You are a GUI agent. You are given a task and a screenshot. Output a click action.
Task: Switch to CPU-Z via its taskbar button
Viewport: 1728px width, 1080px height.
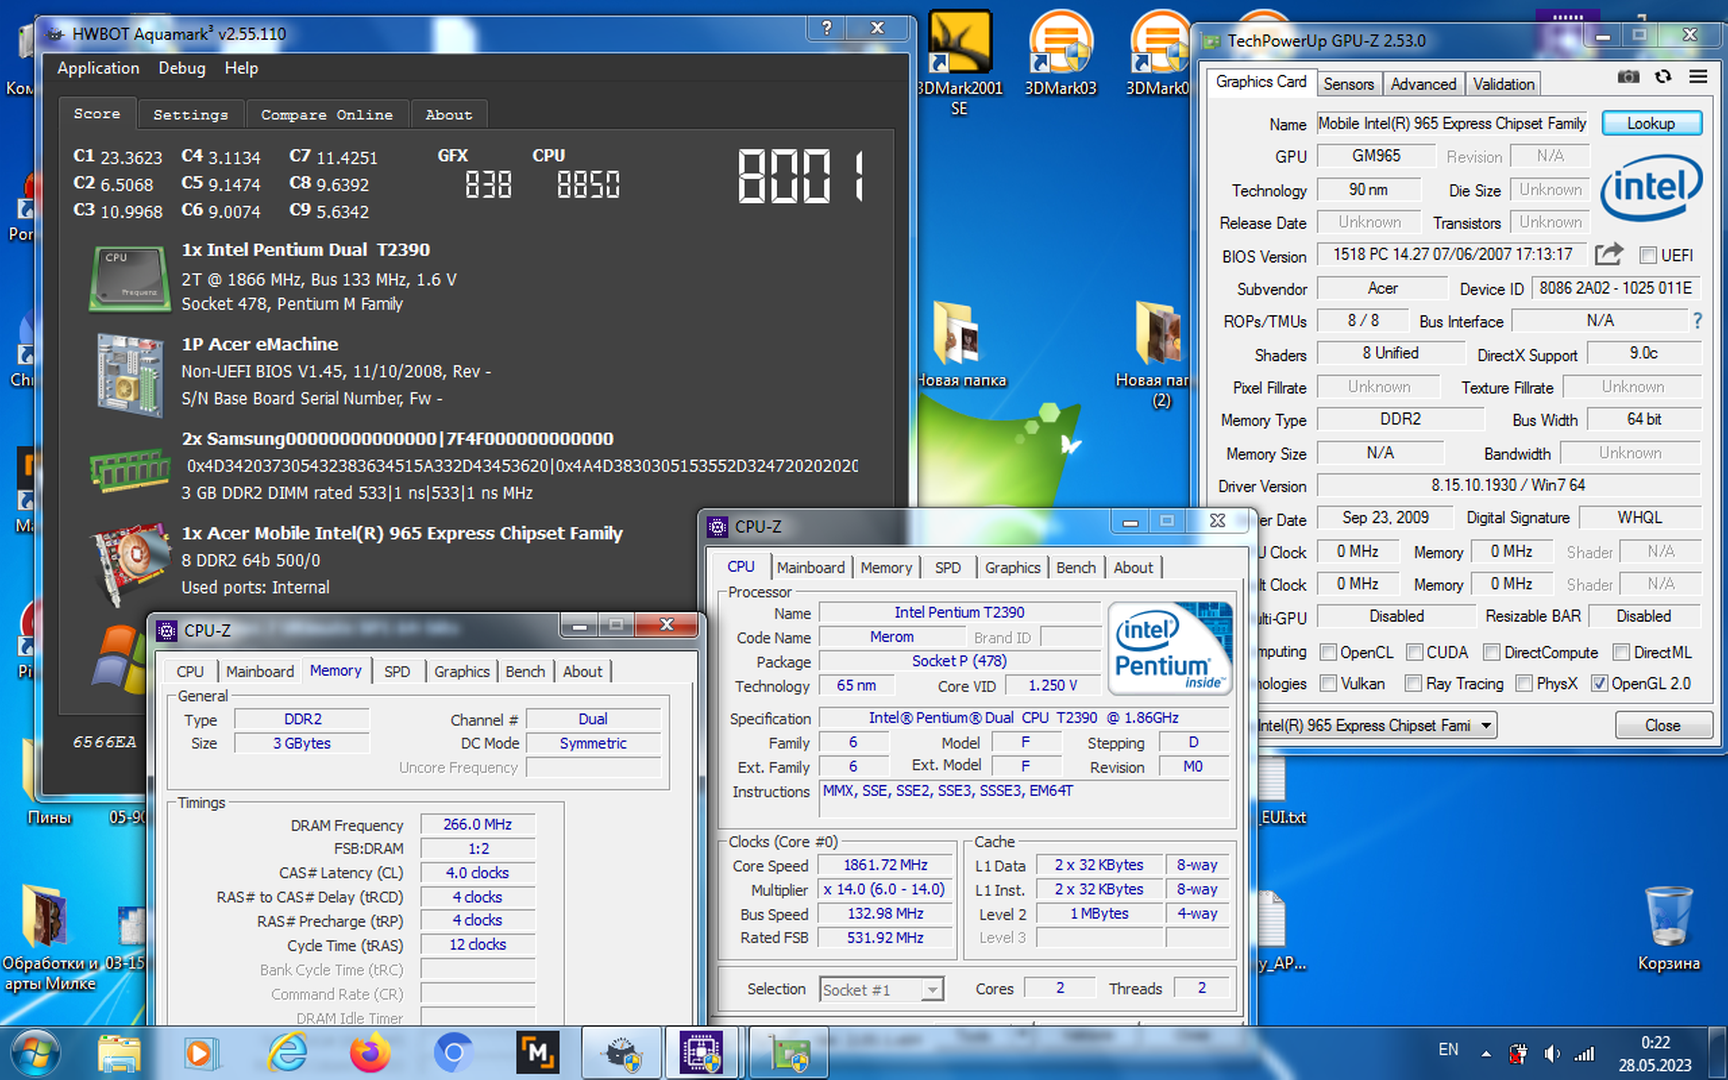(x=701, y=1053)
